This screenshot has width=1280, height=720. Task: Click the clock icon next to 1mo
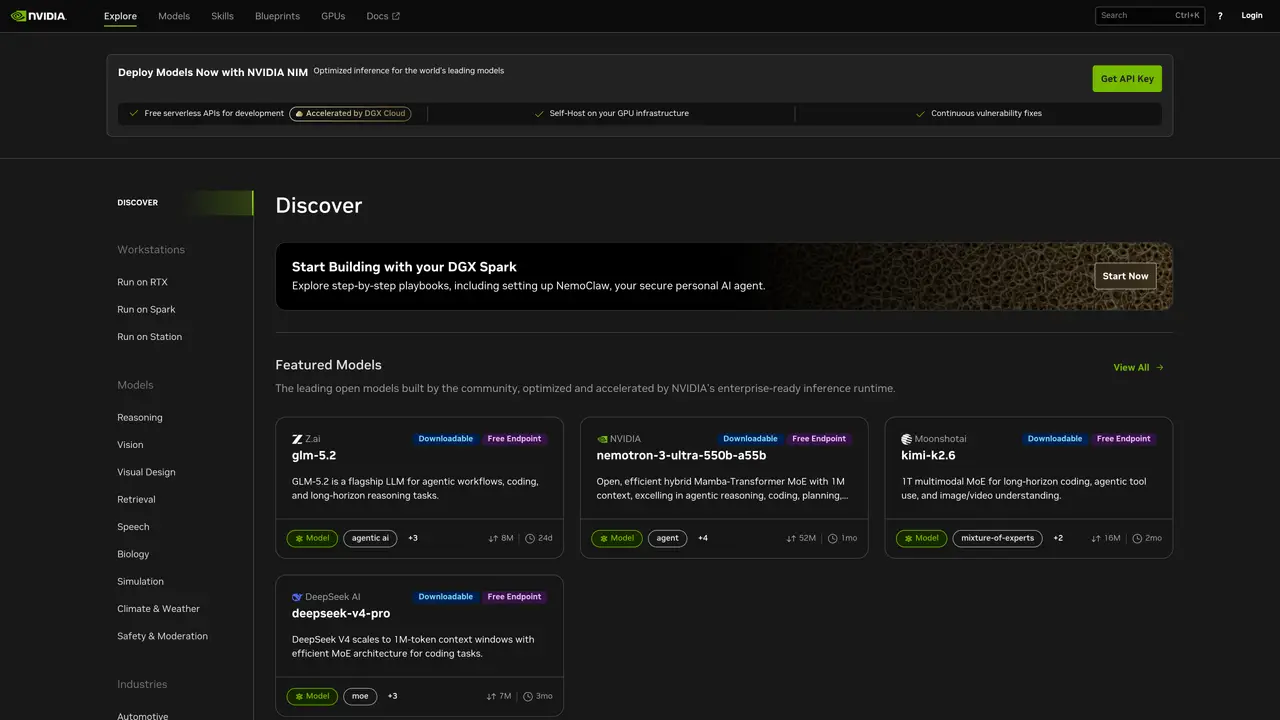pos(833,538)
